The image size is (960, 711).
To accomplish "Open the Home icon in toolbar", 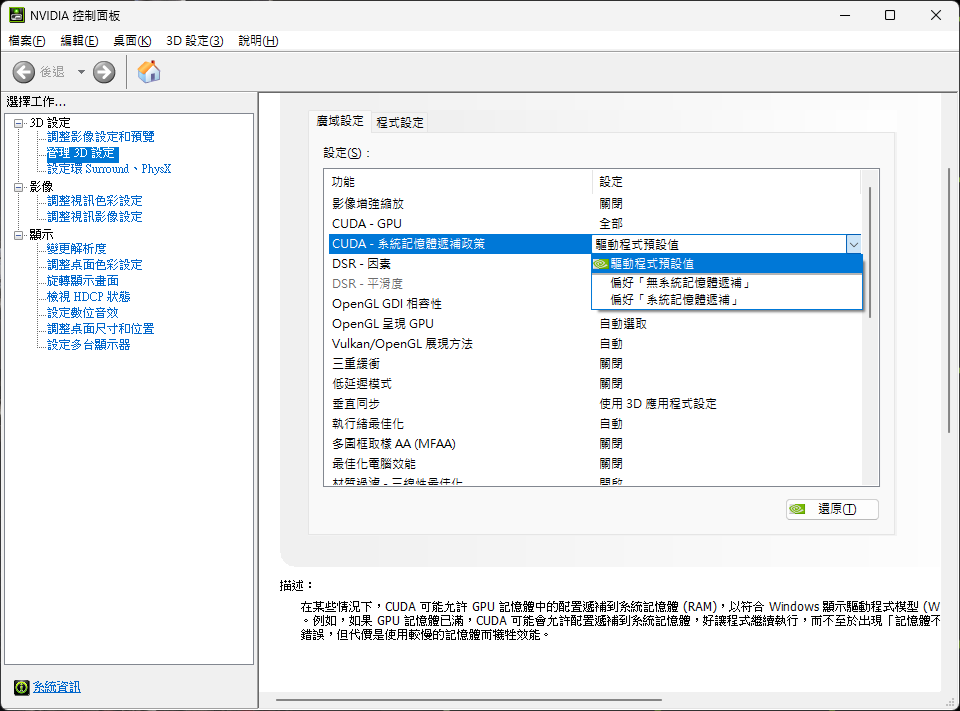I will point(149,72).
